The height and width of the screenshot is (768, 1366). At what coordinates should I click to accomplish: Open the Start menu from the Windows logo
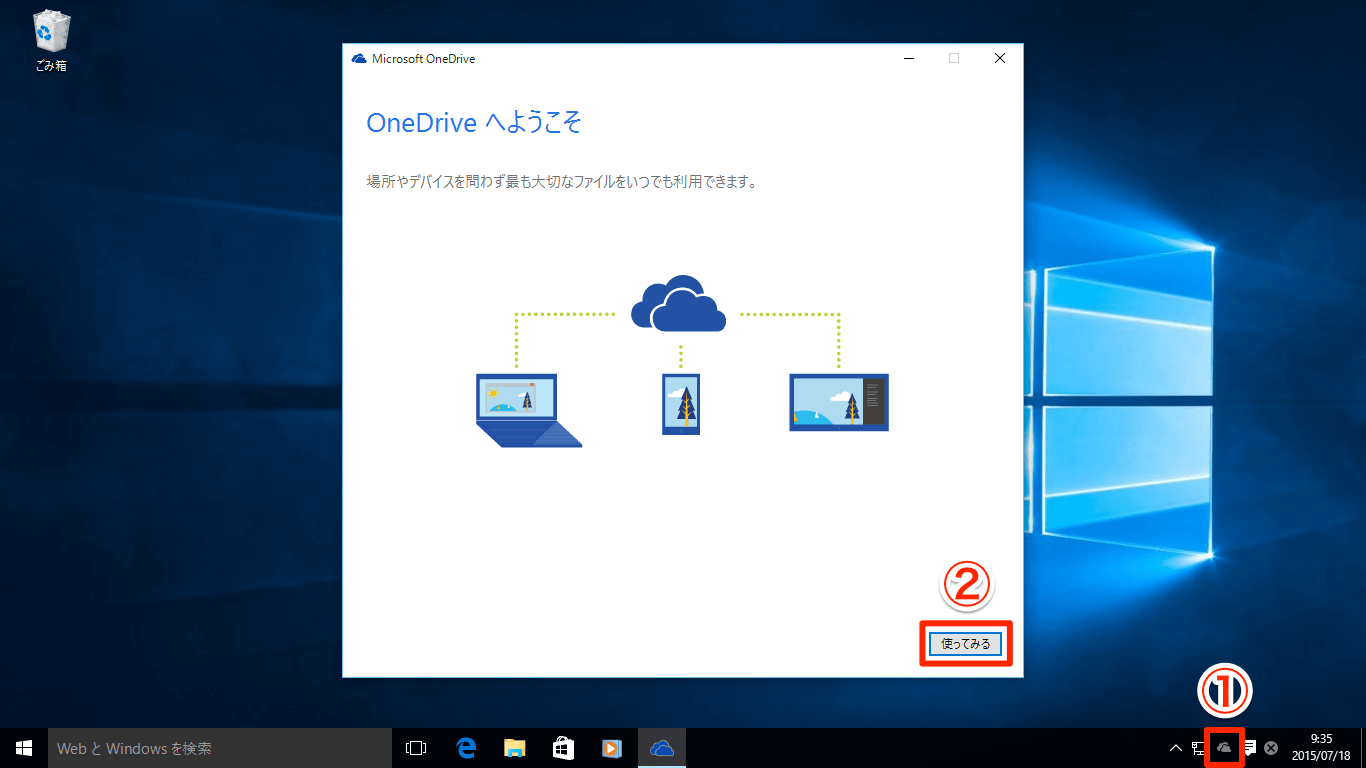pyautogui.click(x=24, y=748)
